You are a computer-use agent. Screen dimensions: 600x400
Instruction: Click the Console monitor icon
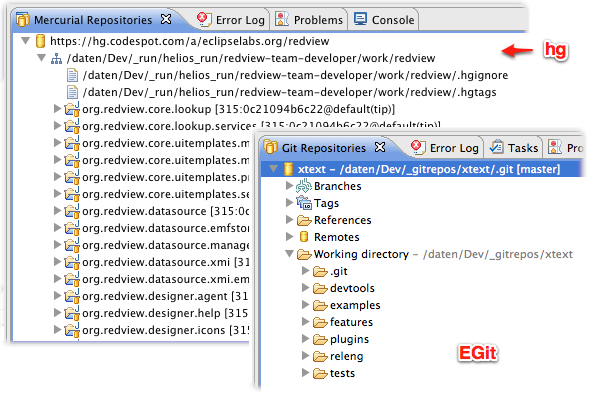(360, 19)
